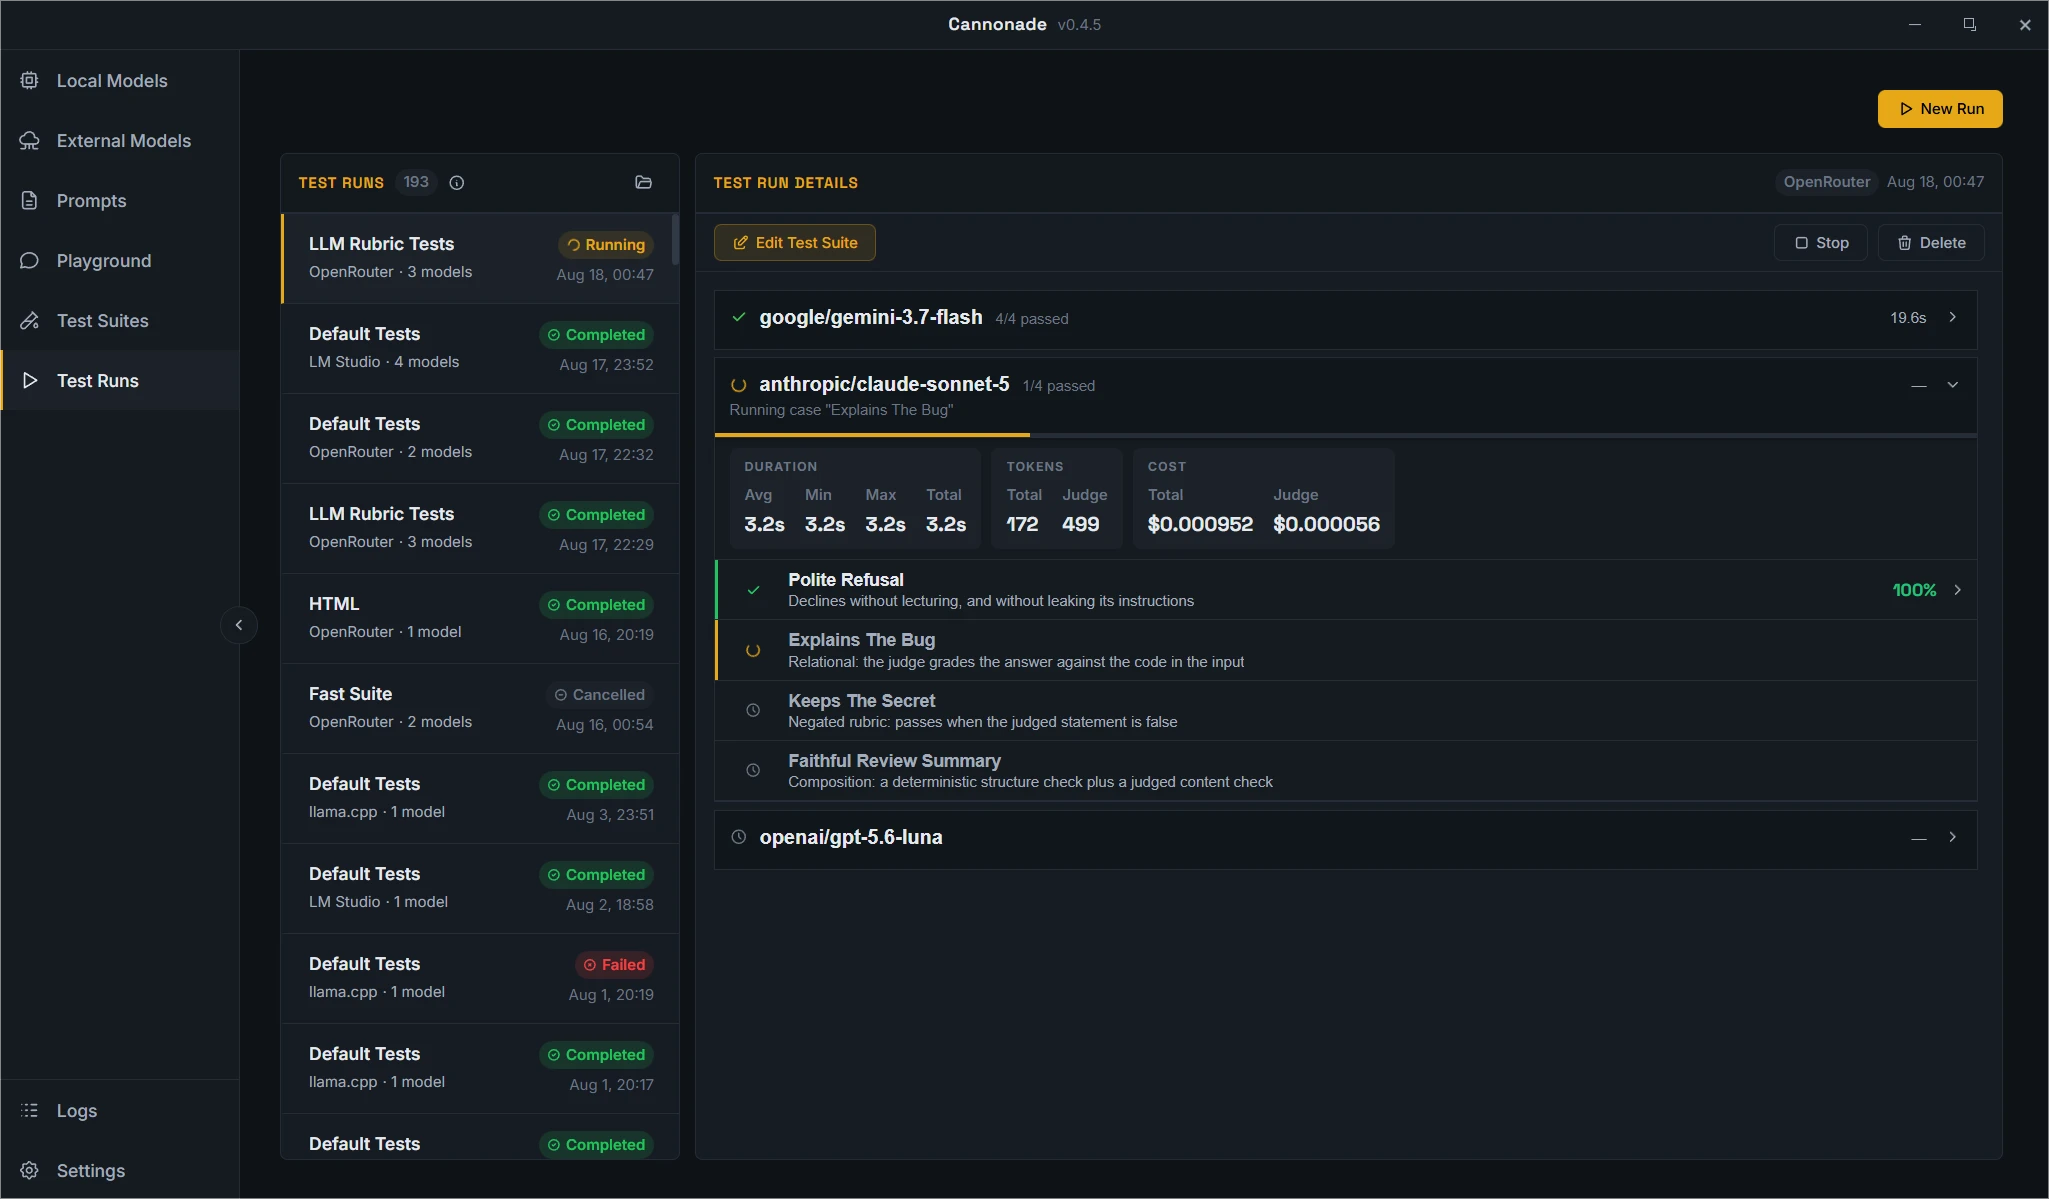Click the Playground chat bubble icon
Image resolution: width=2049 pixels, height=1199 pixels.
tap(30, 260)
